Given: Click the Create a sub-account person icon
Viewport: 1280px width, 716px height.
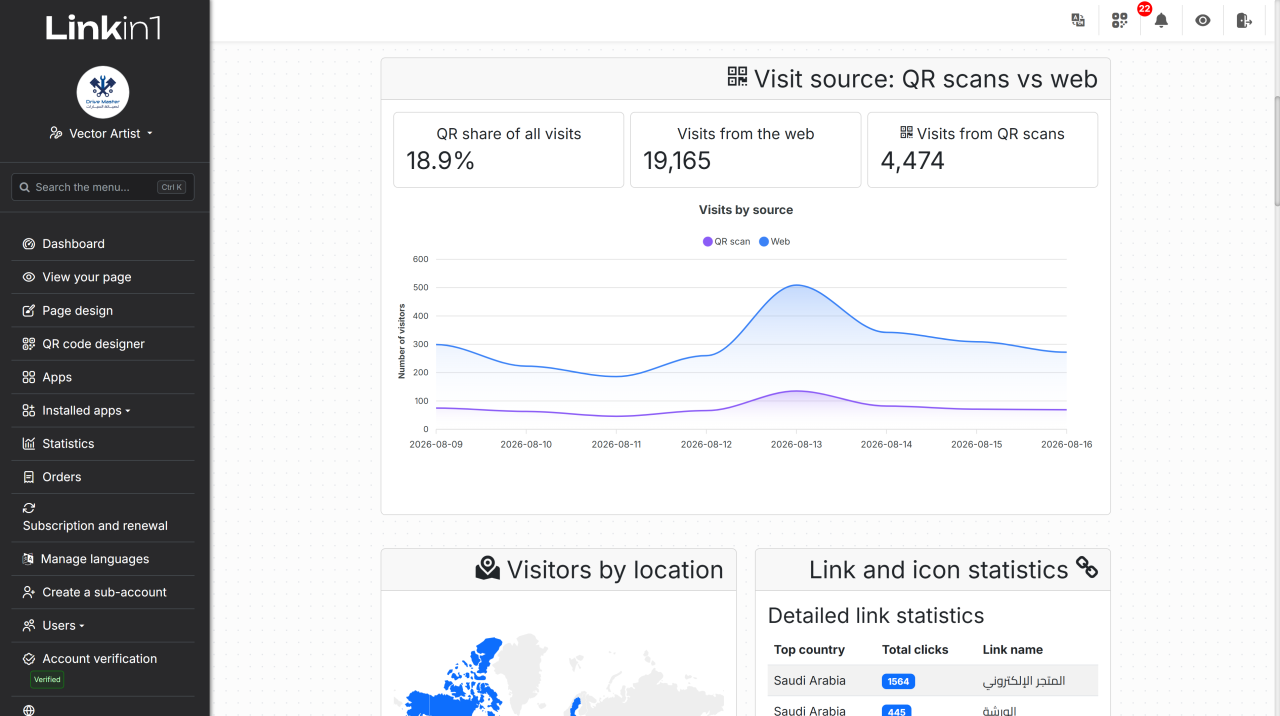Looking at the screenshot, I should click(x=29, y=592).
